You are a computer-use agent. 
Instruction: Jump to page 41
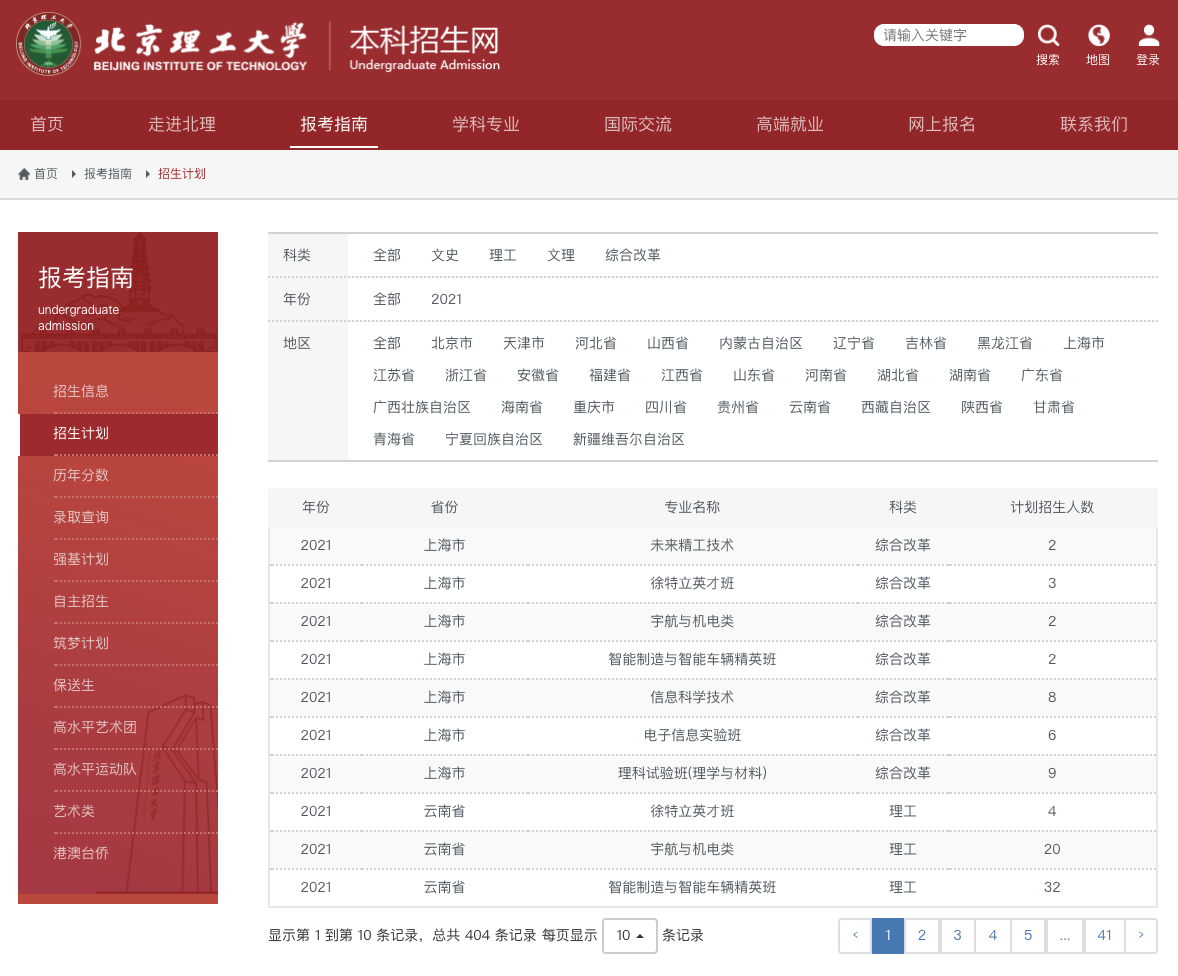(x=1104, y=936)
